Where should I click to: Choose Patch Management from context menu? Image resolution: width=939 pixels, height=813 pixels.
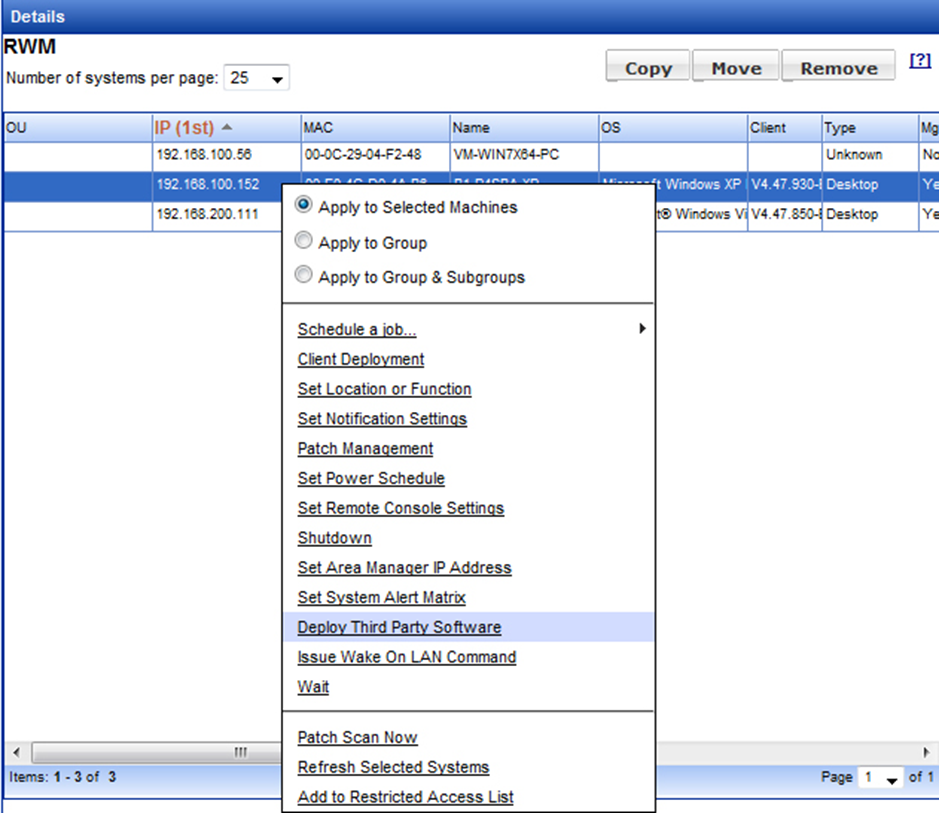365,449
